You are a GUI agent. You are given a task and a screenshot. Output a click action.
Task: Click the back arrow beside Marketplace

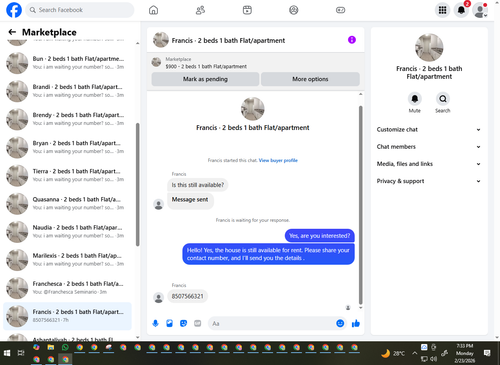click(x=12, y=32)
